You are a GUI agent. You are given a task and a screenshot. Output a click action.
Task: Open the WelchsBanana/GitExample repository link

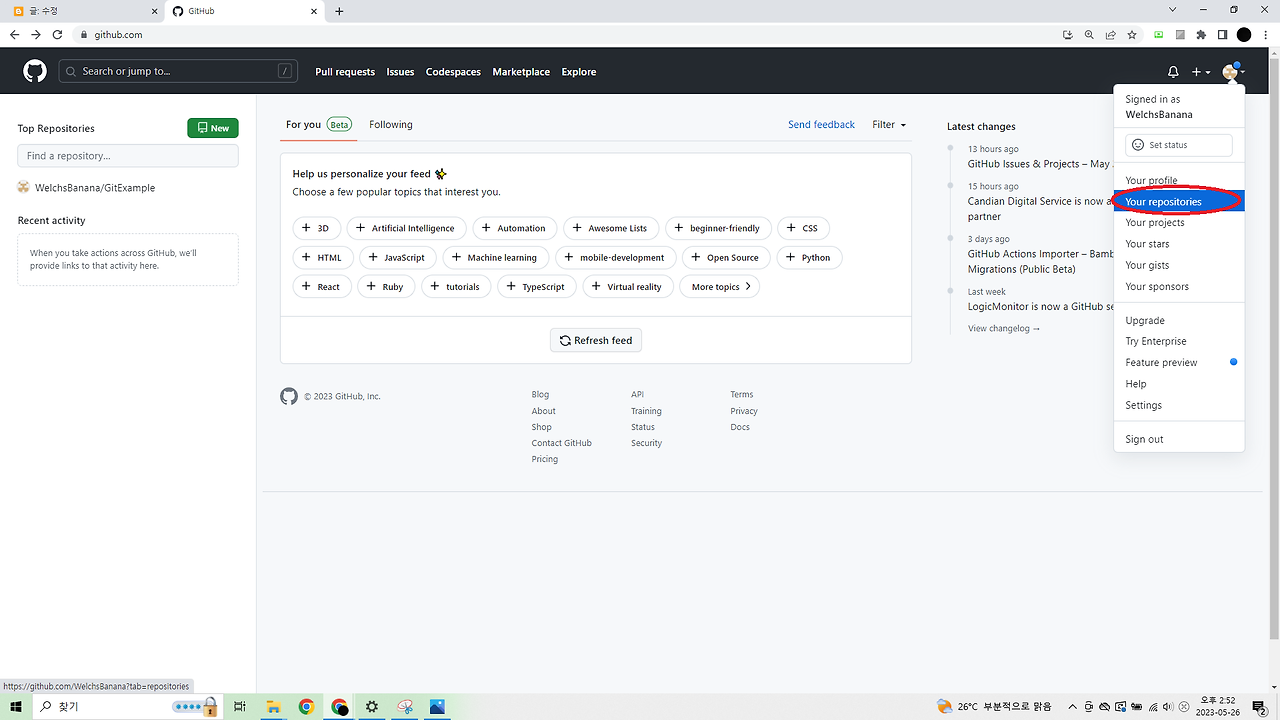click(x=95, y=188)
